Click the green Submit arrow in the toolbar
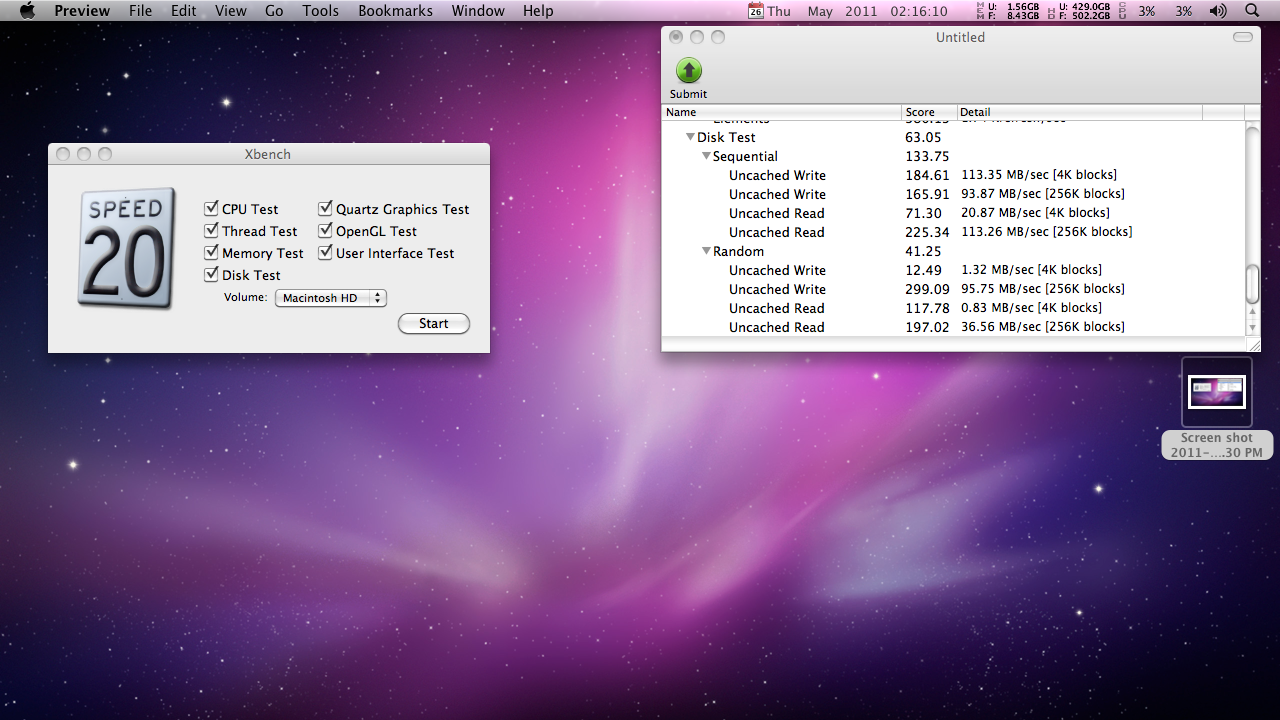Image resolution: width=1280 pixels, height=720 pixels. (x=689, y=70)
